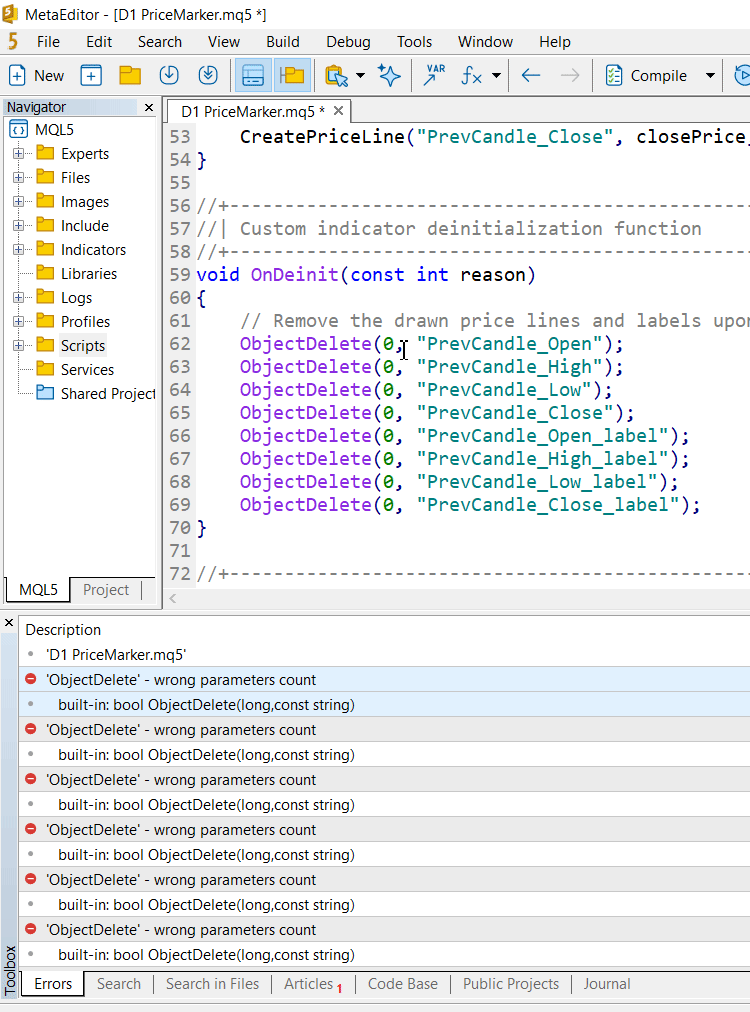
Task: Click the New file button
Action: (36, 76)
